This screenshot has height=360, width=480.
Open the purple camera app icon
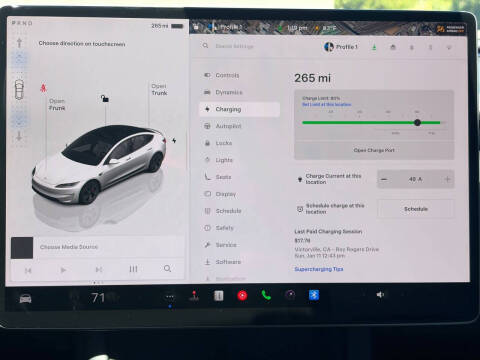290,295
